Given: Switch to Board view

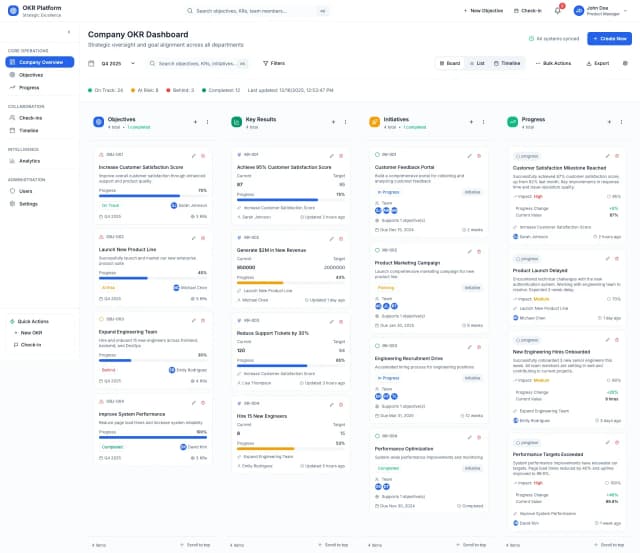Looking at the screenshot, I should coord(449,63).
